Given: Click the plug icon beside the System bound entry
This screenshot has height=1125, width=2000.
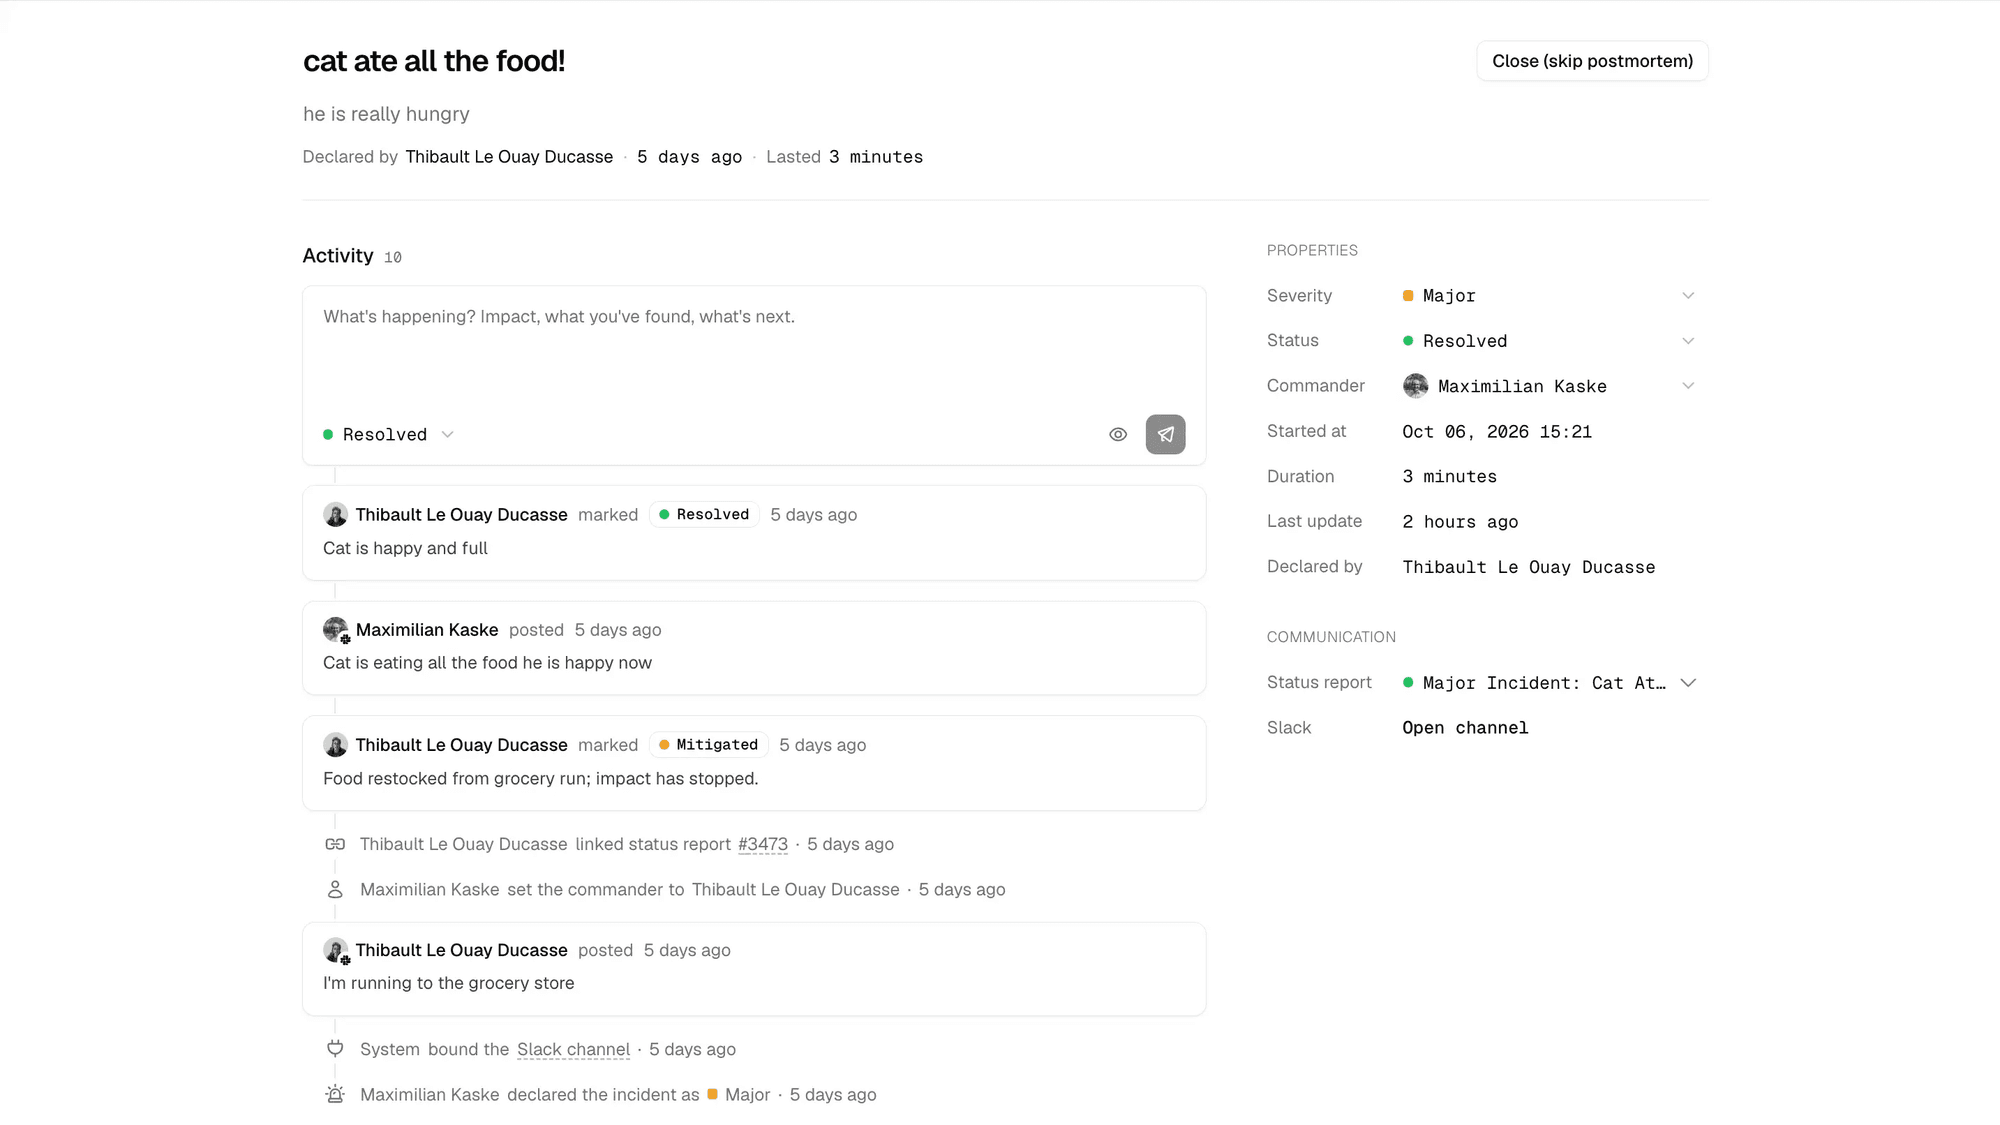Looking at the screenshot, I should point(335,1048).
